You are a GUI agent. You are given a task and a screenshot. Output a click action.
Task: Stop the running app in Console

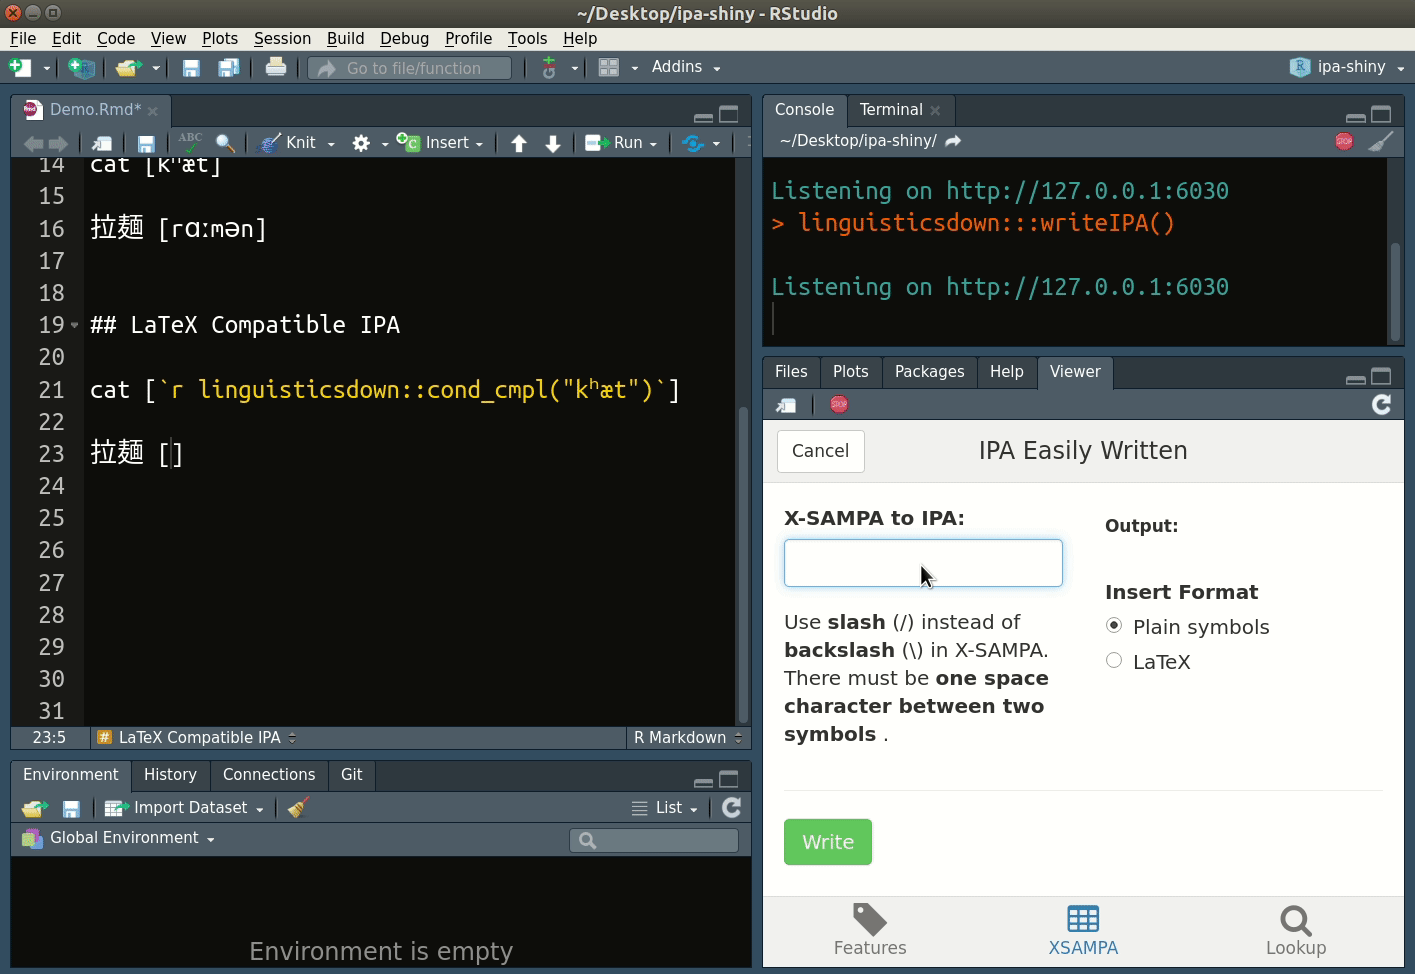click(1344, 142)
